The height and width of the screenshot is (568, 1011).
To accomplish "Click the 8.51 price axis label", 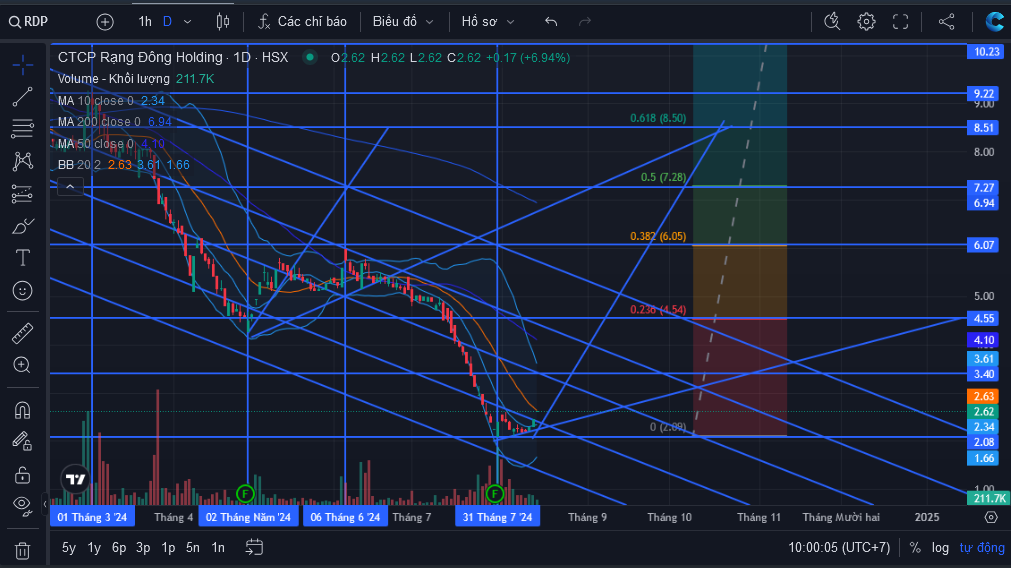I will coord(984,128).
